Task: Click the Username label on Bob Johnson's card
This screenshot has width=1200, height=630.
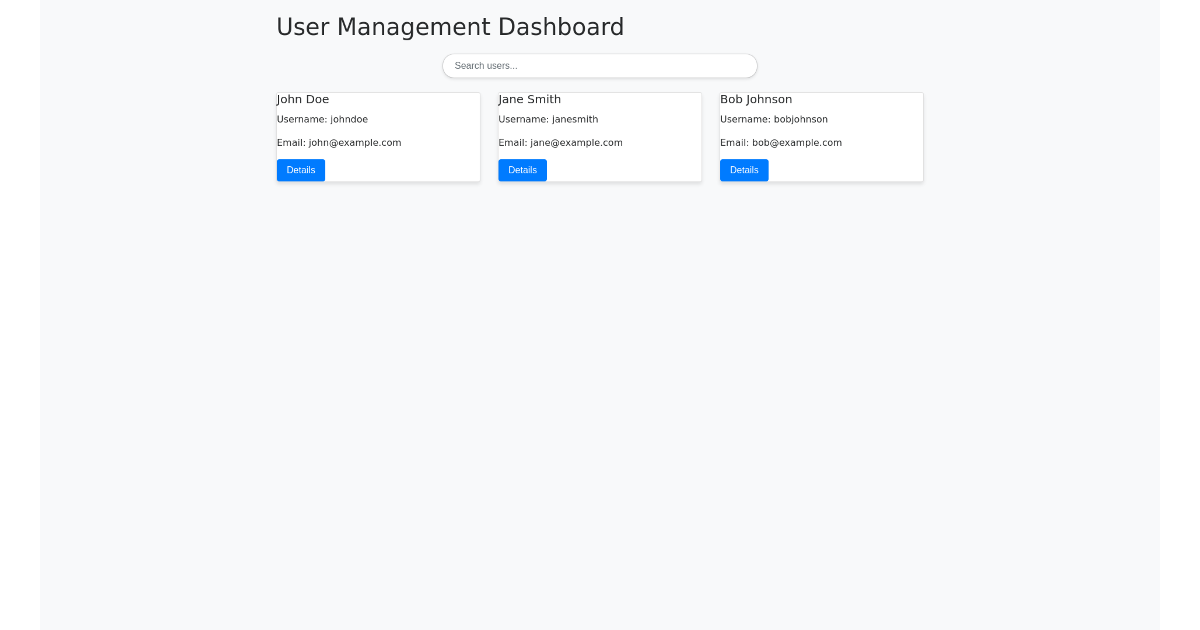Action: pyautogui.click(x=744, y=119)
